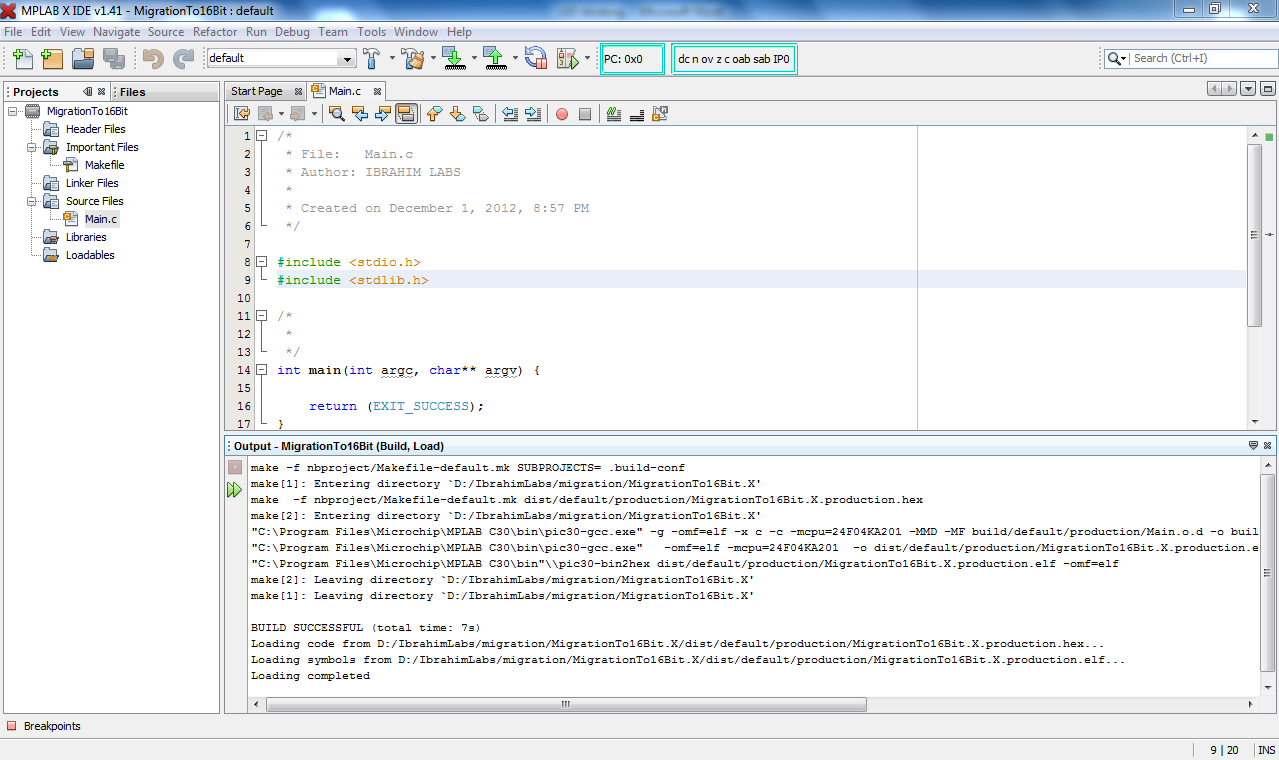Click the Save All icon
1279x760 pixels.
click(x=115, y=58)
